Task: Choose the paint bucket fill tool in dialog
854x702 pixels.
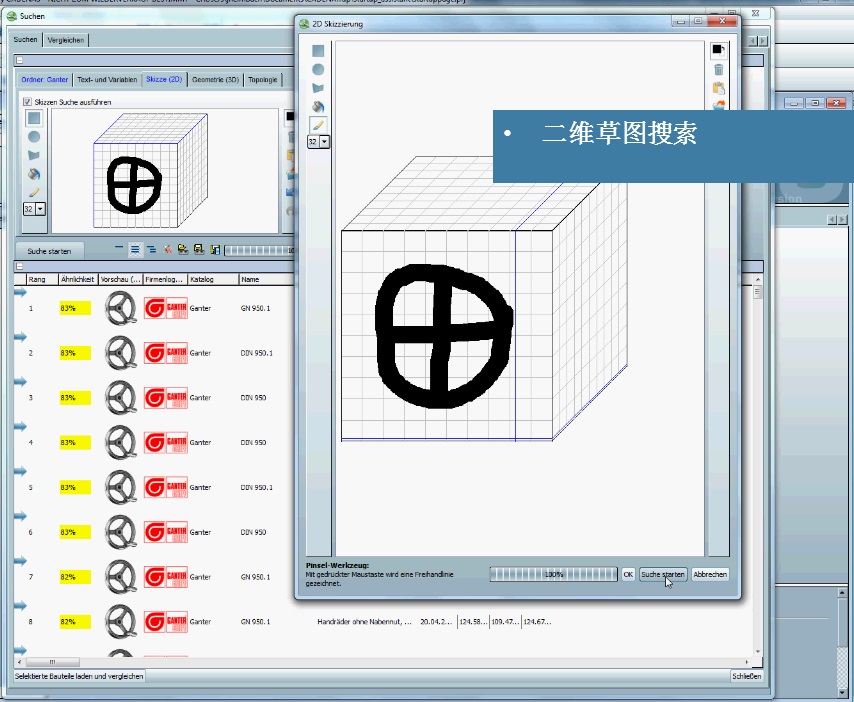Action: pos(318,106)
